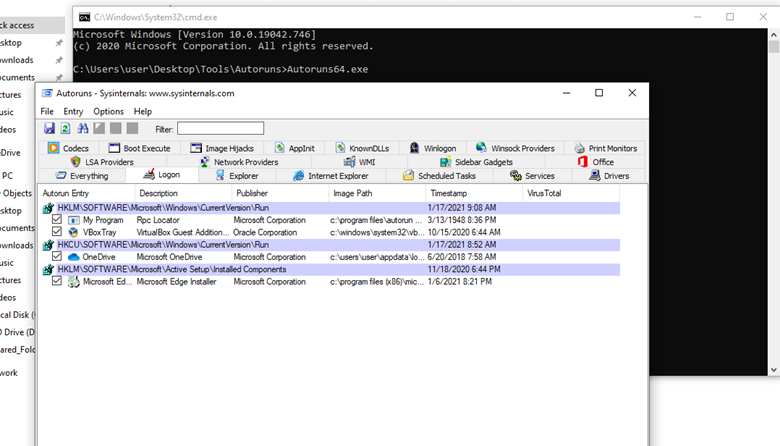Open the File menu in Autoruns
The height and width of the screenshot is (446, 780).
click(47, 111)
